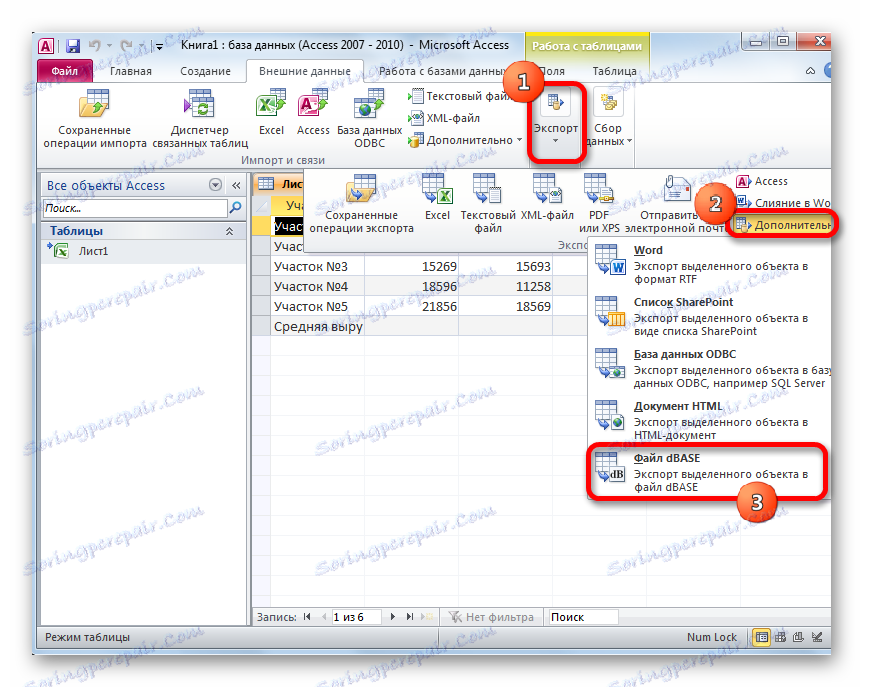Click the Нет фильтра filter indicator
The image size is (883, 687).
pos(492,617)
